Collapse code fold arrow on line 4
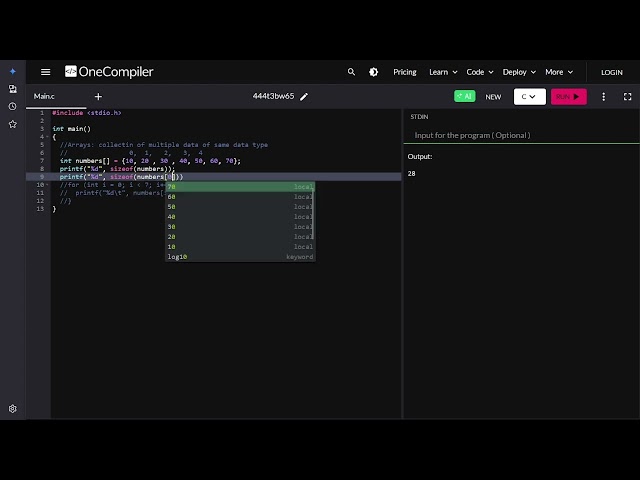 coord(47,137)
